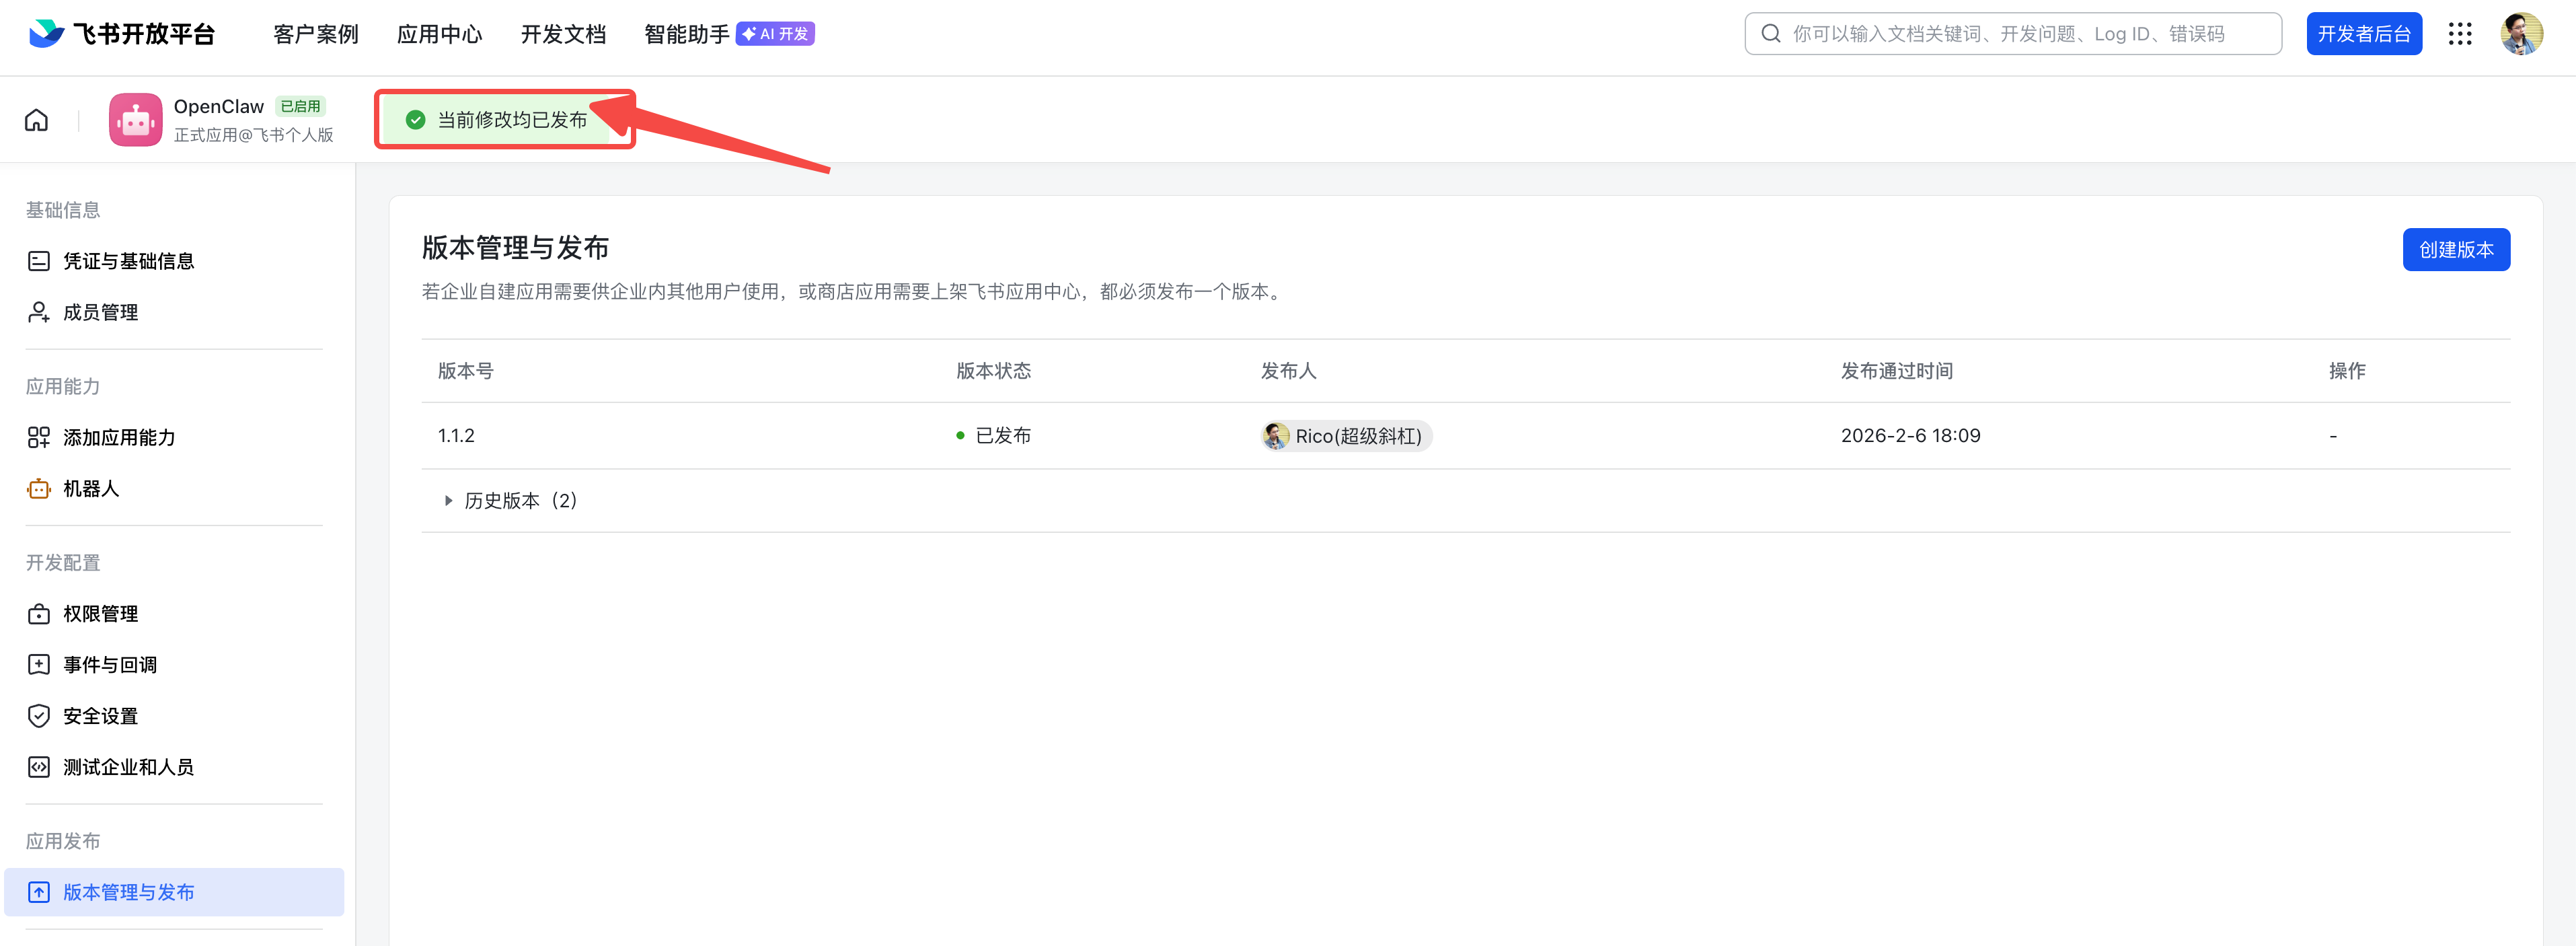2576x946 pixels.
Task: Open the 客户案例 top menu
Action: coord(315,34)
